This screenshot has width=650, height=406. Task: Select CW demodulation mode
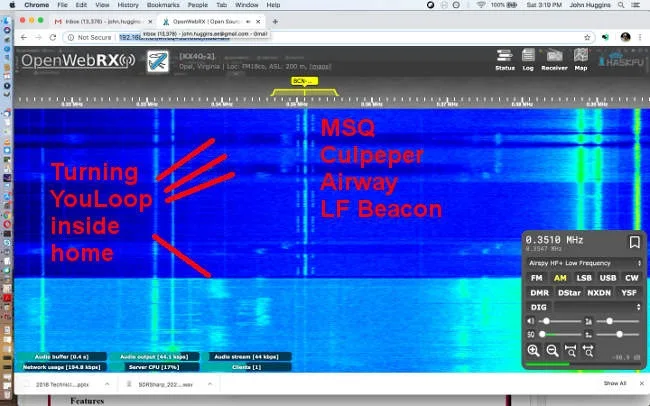(x=631, y=278)
